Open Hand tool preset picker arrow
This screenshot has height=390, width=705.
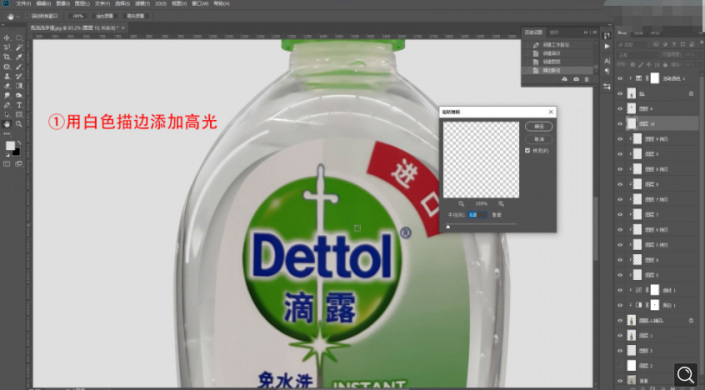coord(18,16)
